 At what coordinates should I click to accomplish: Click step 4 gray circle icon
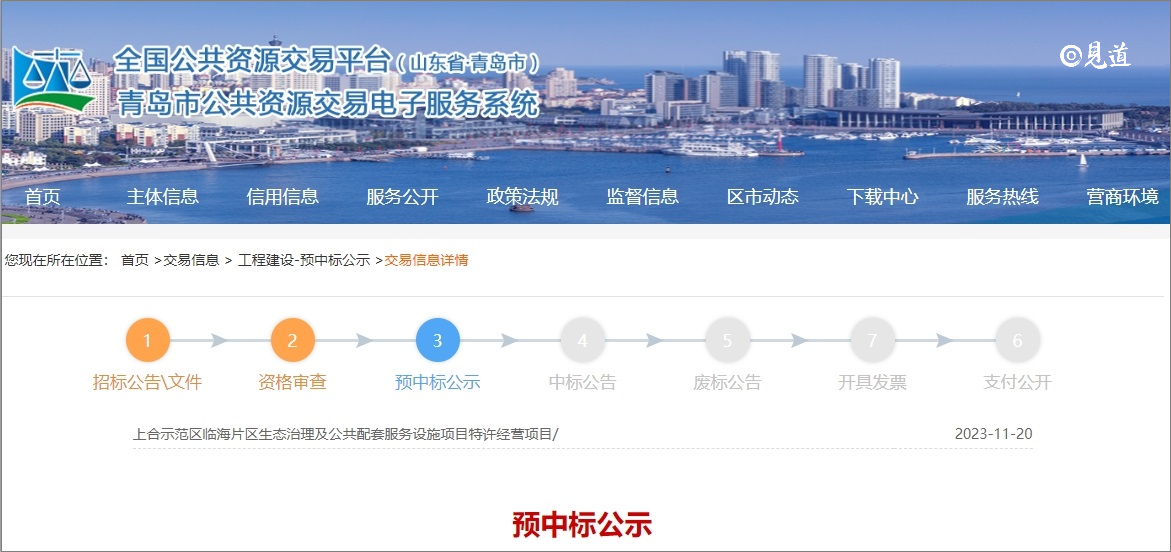pyautogui.click(x=582, y=340)
